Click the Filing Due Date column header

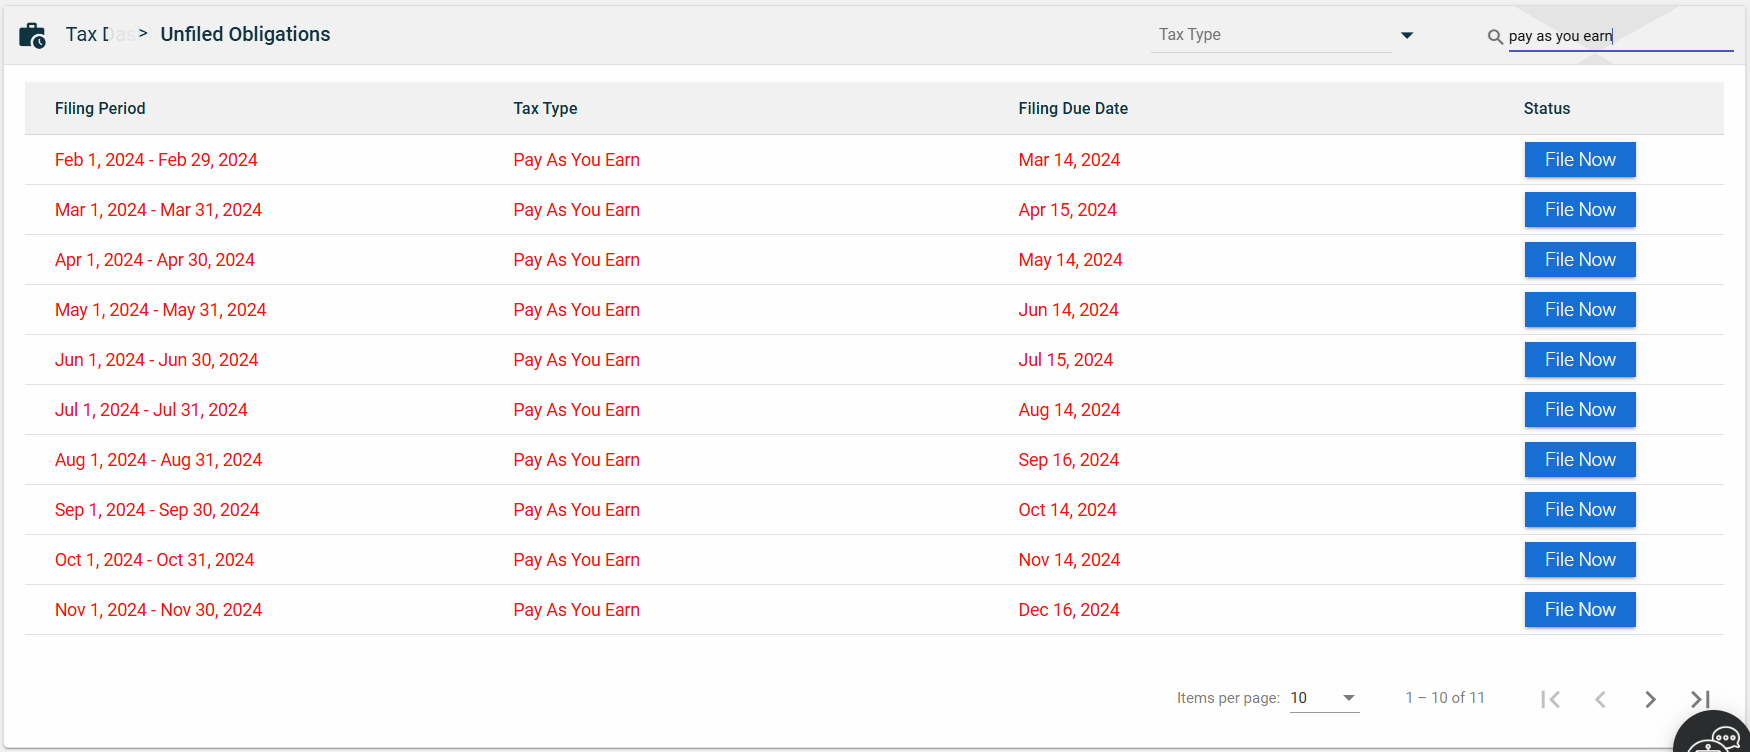pos(1072,108)
